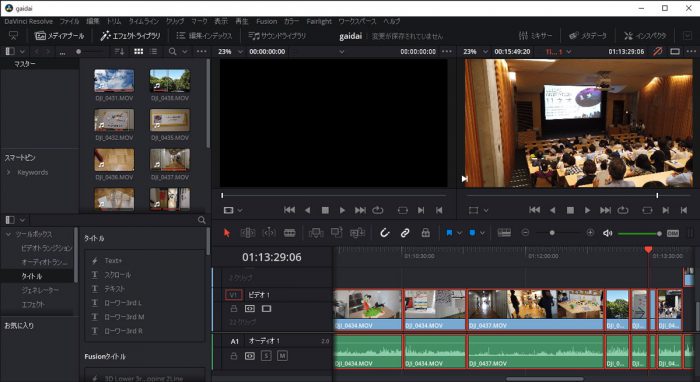This screenshot has height=382, width=700.
Task: Toggle linked selection chain icon
Action: tap(405, 233)
